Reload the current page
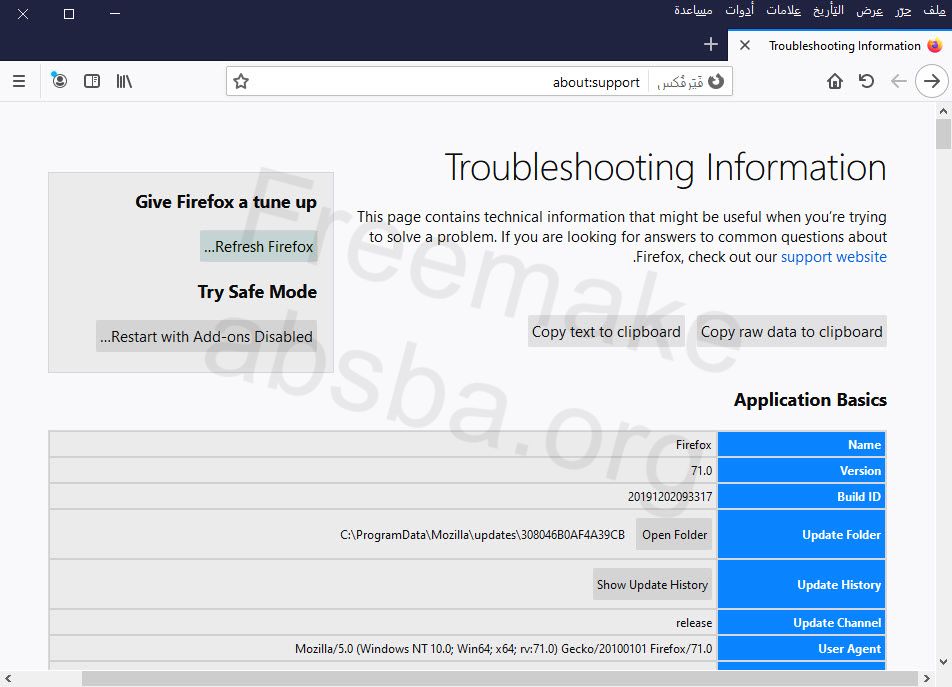Screen dimensions: 952x687 pos(866,81)
